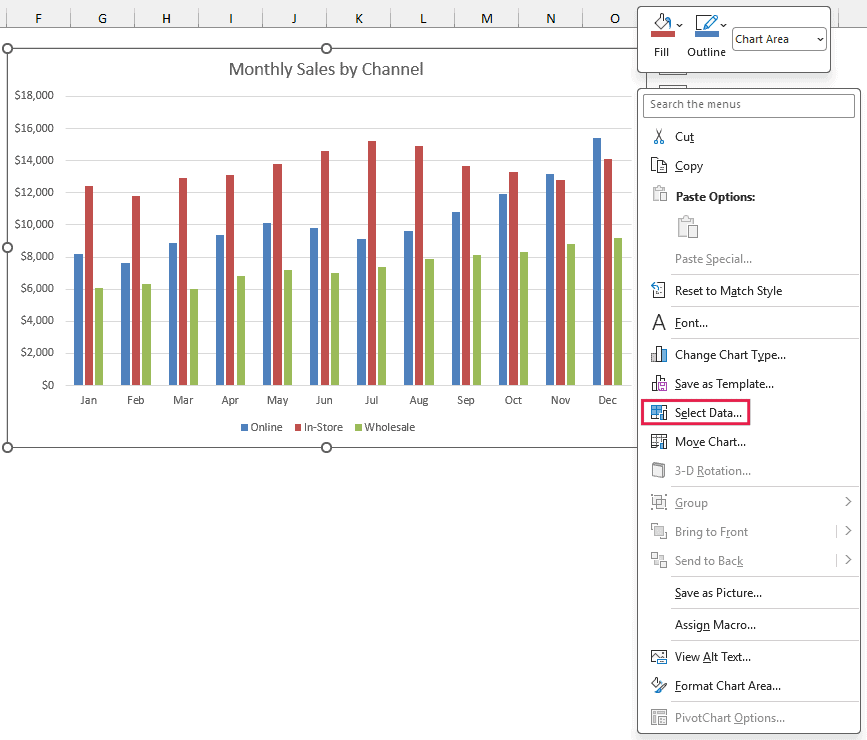Click the chart title Monthly Sales by Channel
The height and width of the screenshot is (740, 867).
(326, 69)
